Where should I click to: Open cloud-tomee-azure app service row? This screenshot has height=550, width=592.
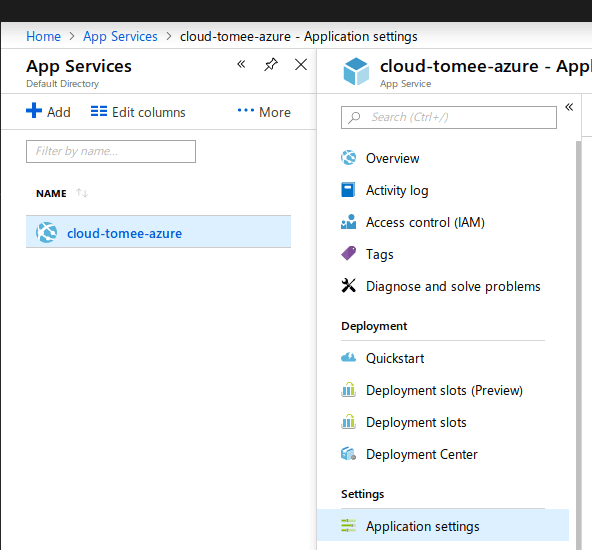pyautogui.click(x=159, y=231)
